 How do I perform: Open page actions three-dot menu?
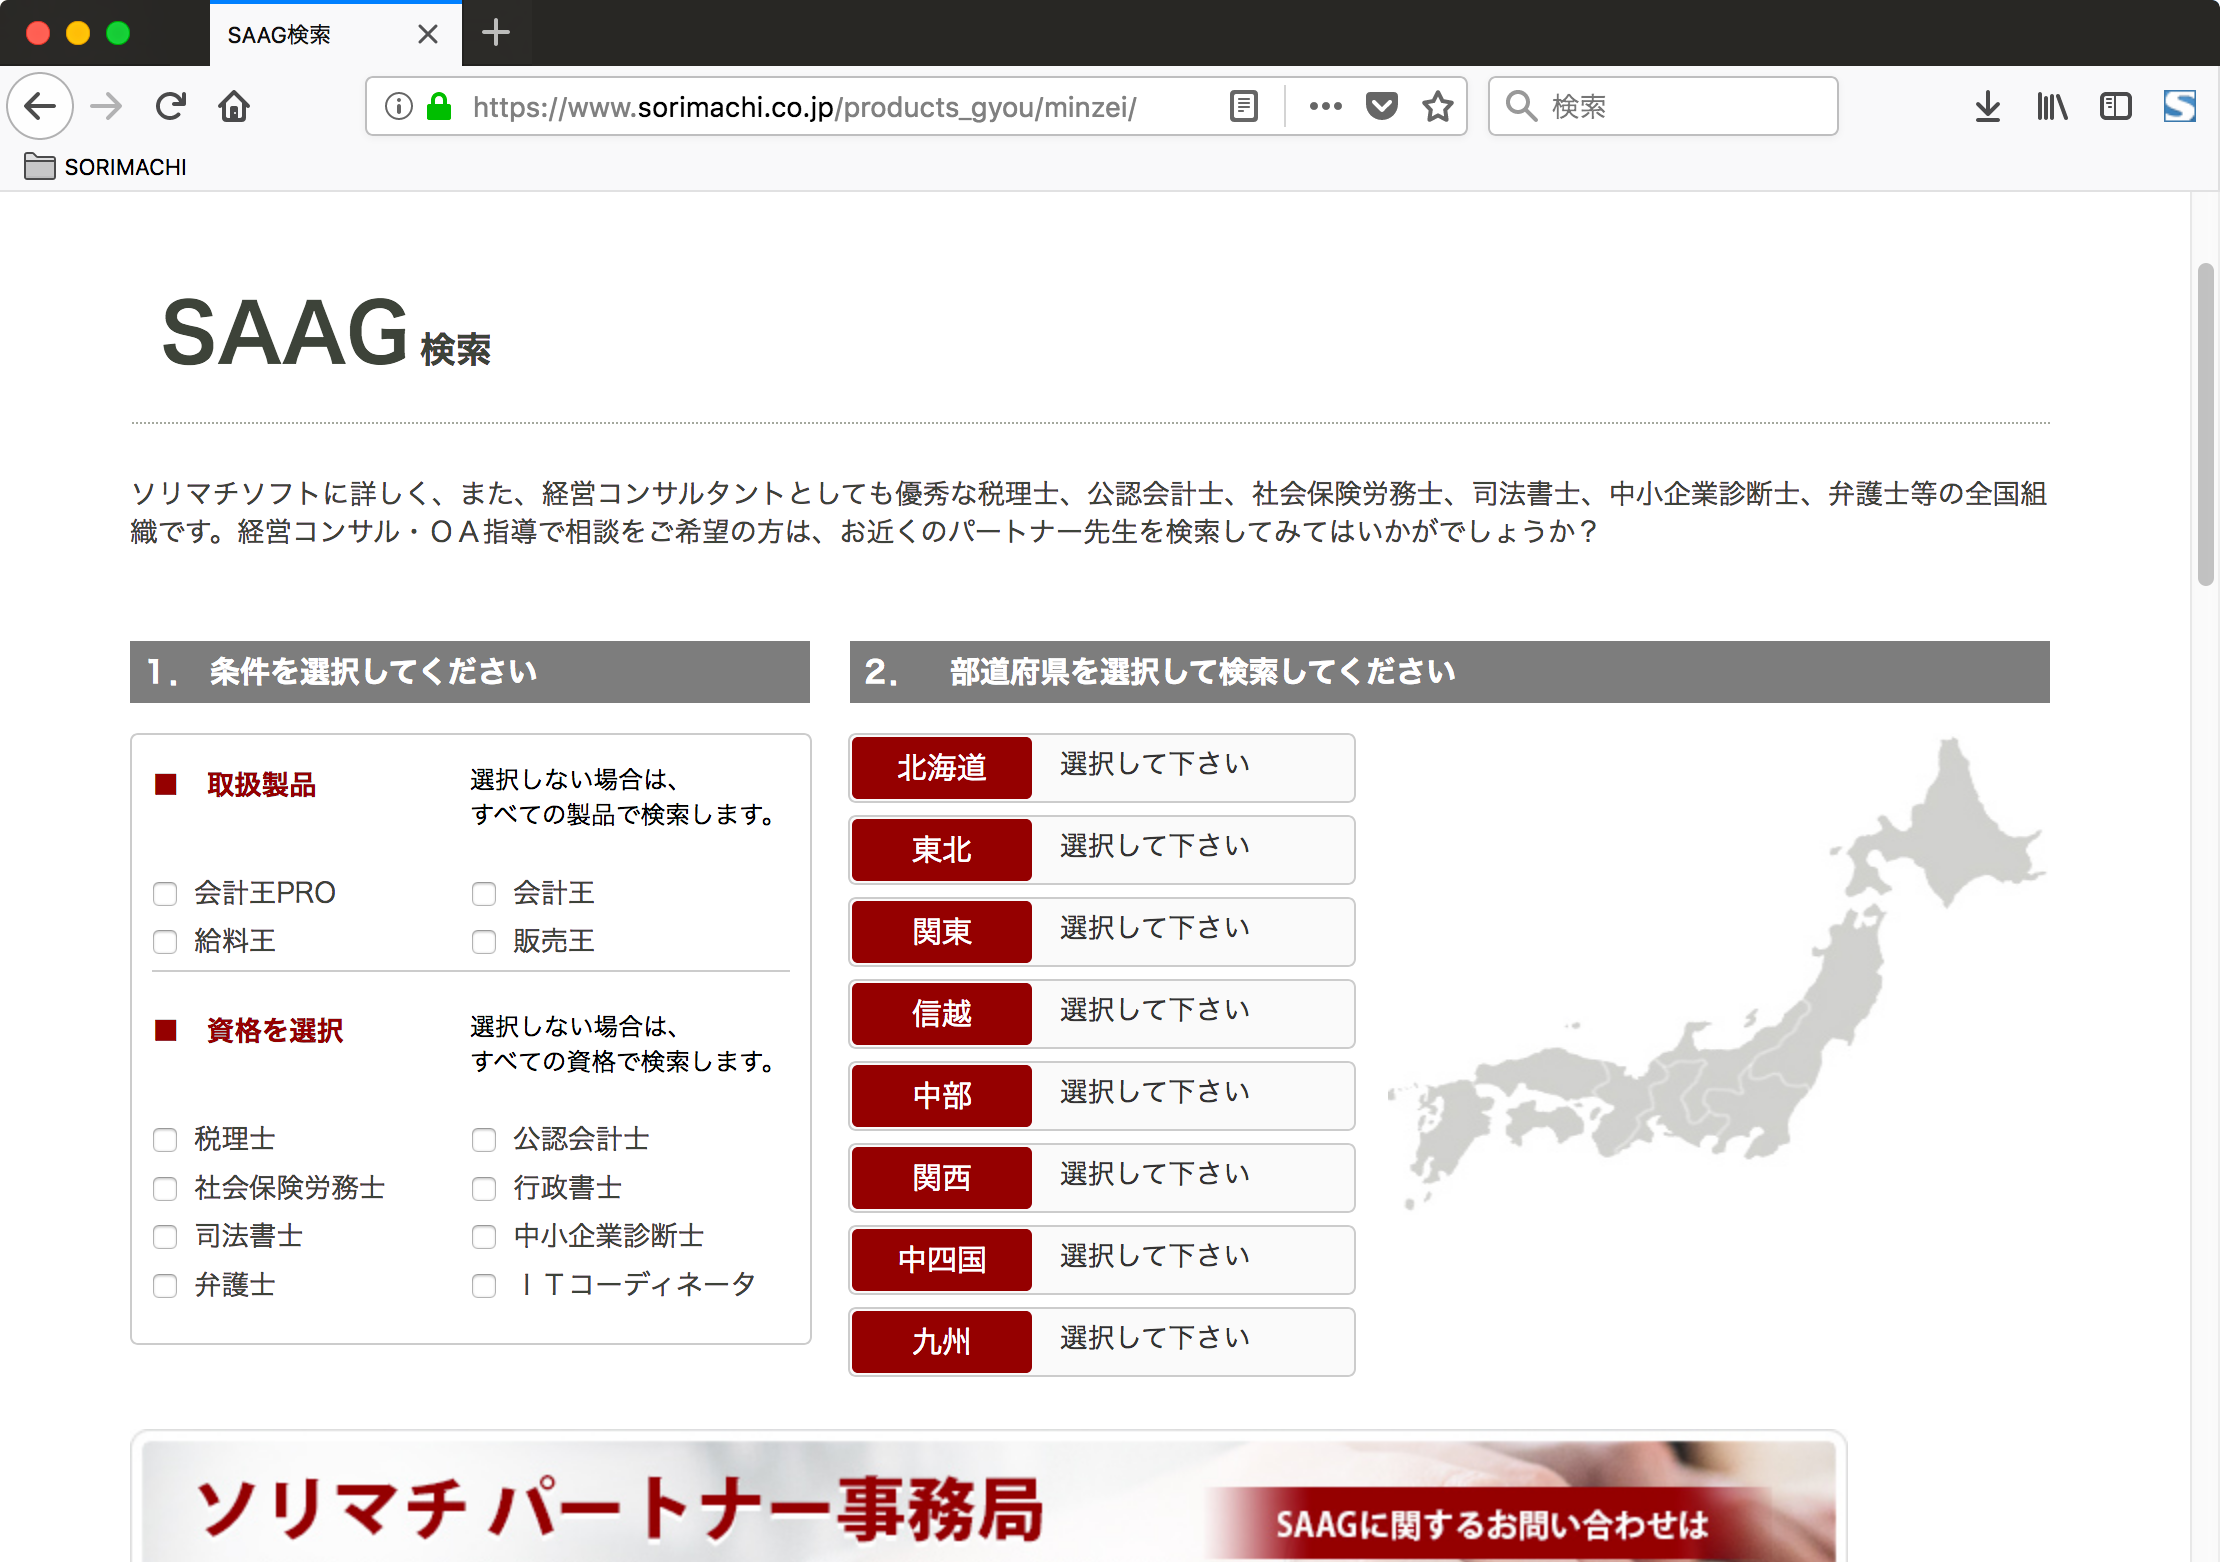click(x=1325, y=106)
